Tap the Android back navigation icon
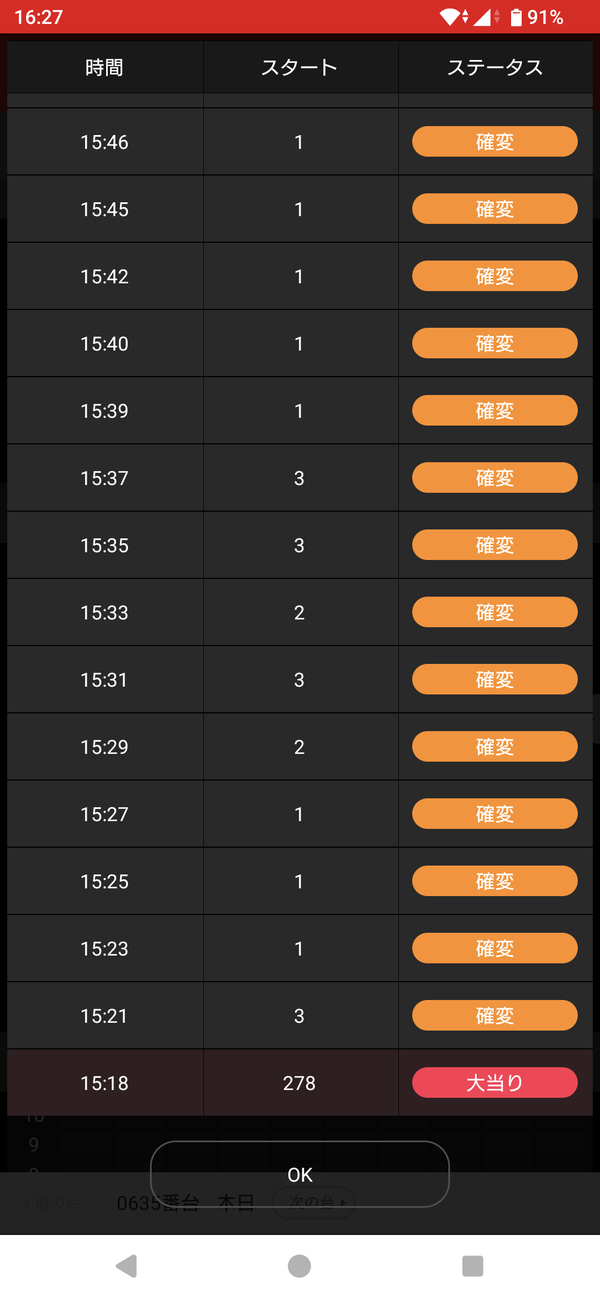This screenshot has width=600, height=1300. [126, 1266]
